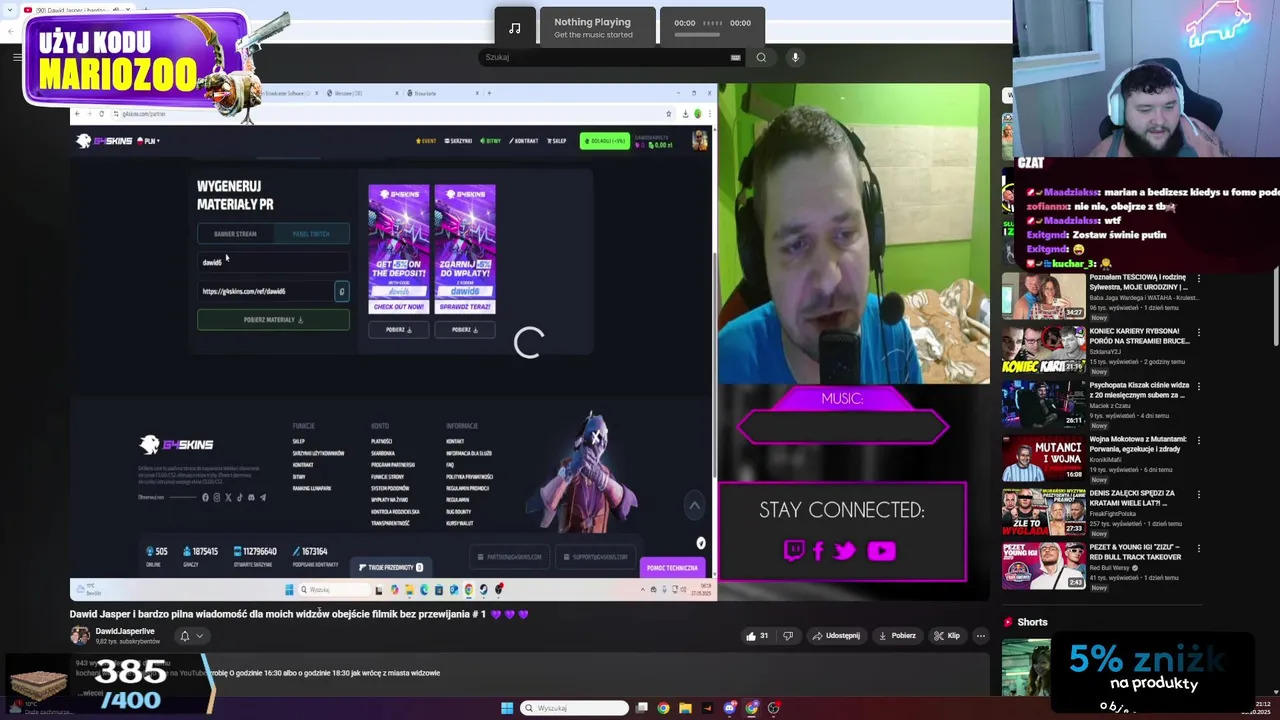Open the on-screen keyboard icon in search

pos(735,57)
